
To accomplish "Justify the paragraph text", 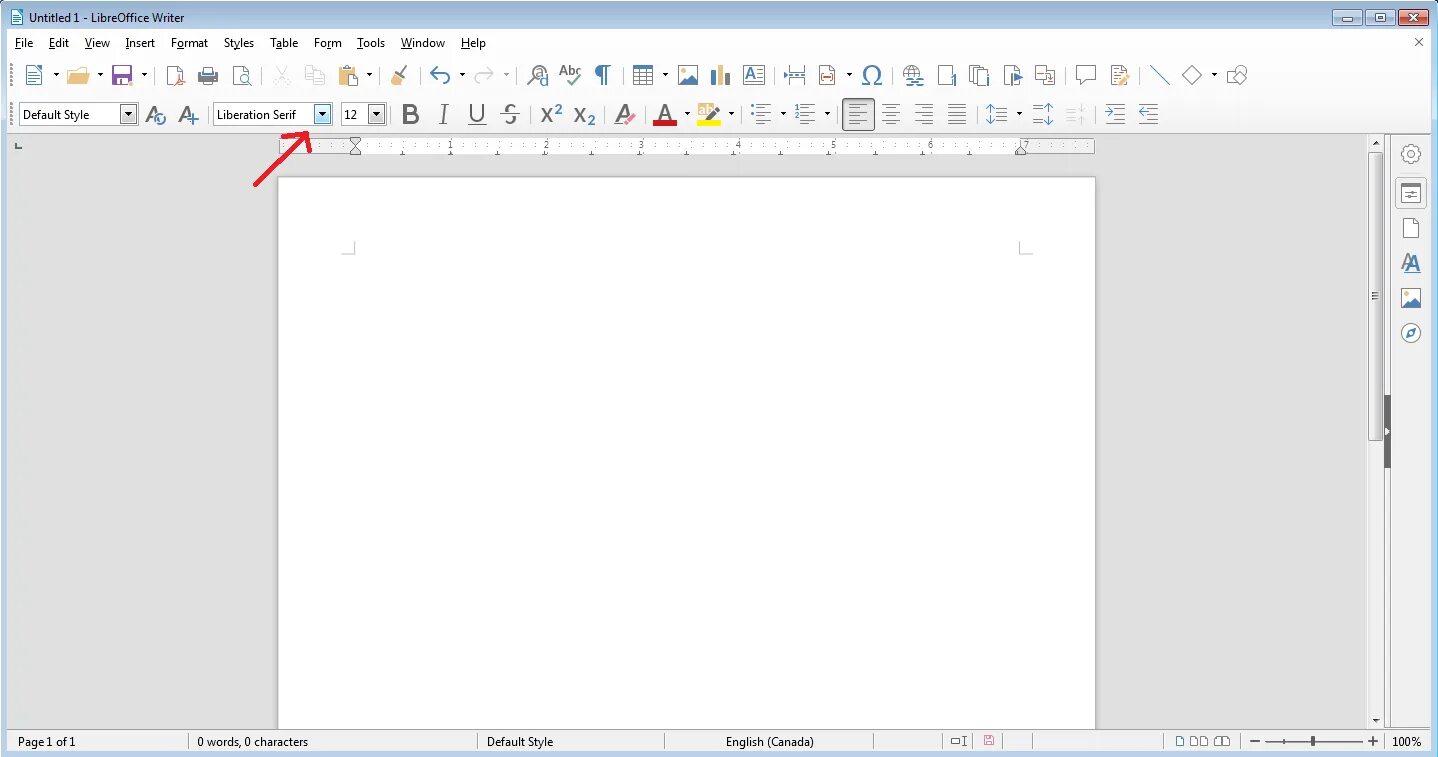I will pyautogui.click(x=957, y=115).
